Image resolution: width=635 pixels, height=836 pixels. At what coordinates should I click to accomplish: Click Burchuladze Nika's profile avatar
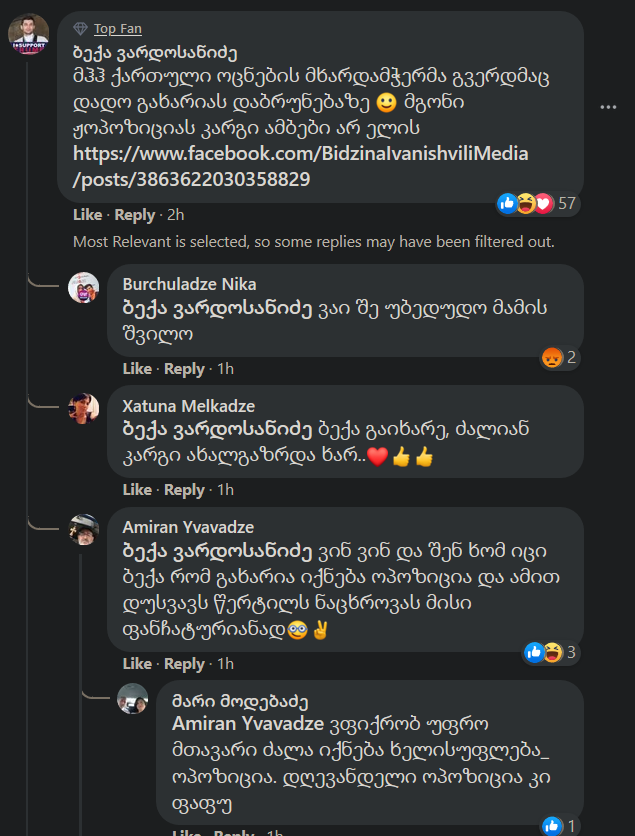coord(84,286)
